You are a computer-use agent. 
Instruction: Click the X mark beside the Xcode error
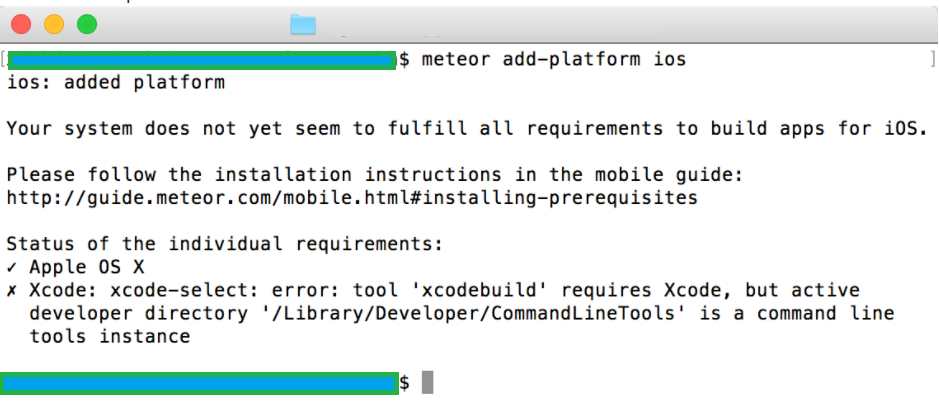(12, 290)
